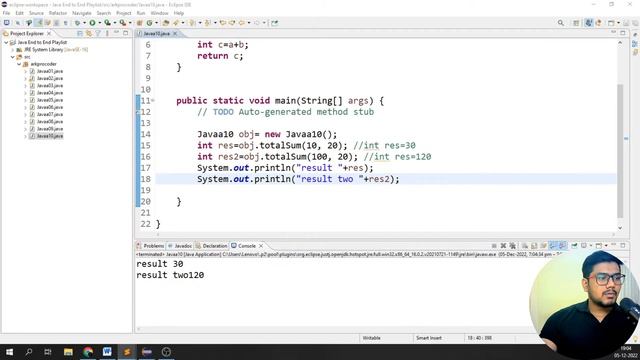Open the Open Console dropdown
The height and width of the screenshot is (360, 640).
coord(606,246)
